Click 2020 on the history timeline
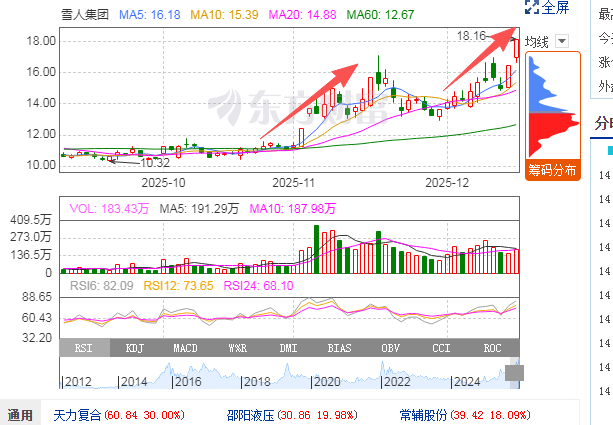The height and width of the screenshot is (425, 613). pos(327,382)
